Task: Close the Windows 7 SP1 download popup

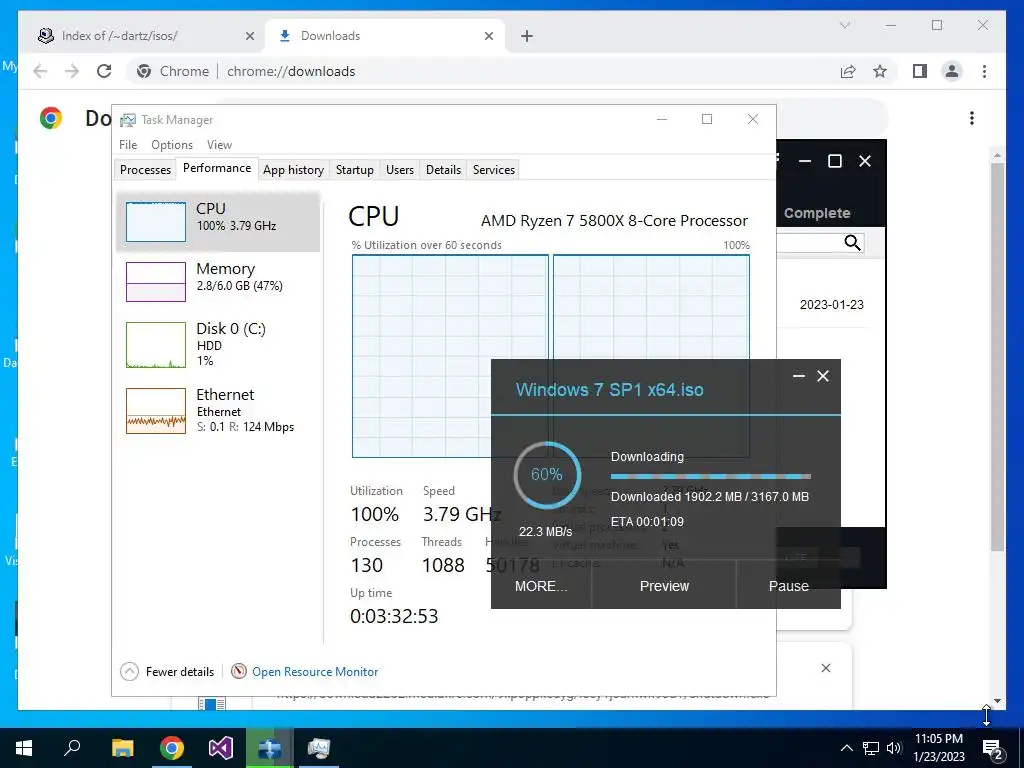Action: point(823,376)
